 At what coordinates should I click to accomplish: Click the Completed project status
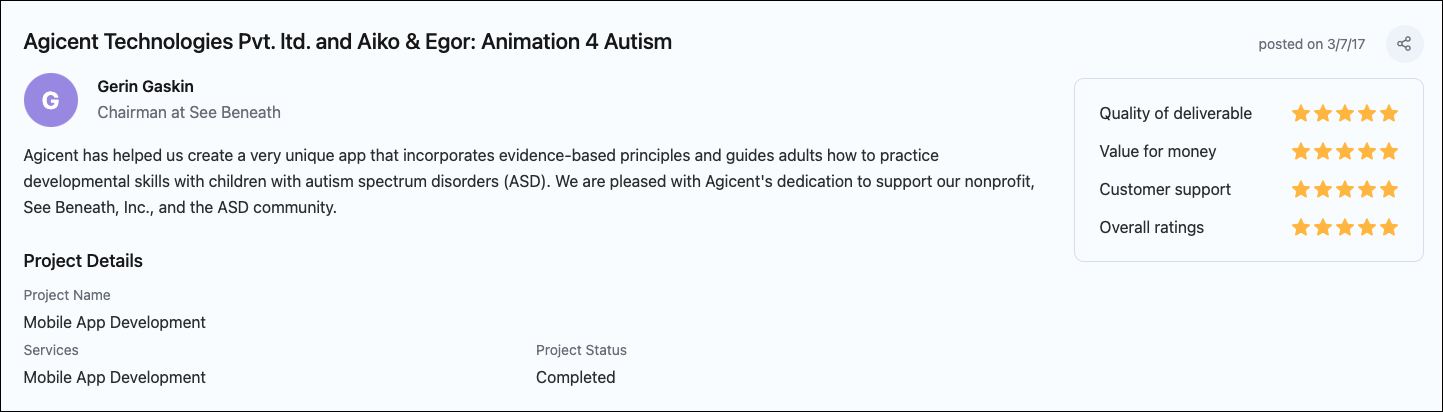coord(576,378)
